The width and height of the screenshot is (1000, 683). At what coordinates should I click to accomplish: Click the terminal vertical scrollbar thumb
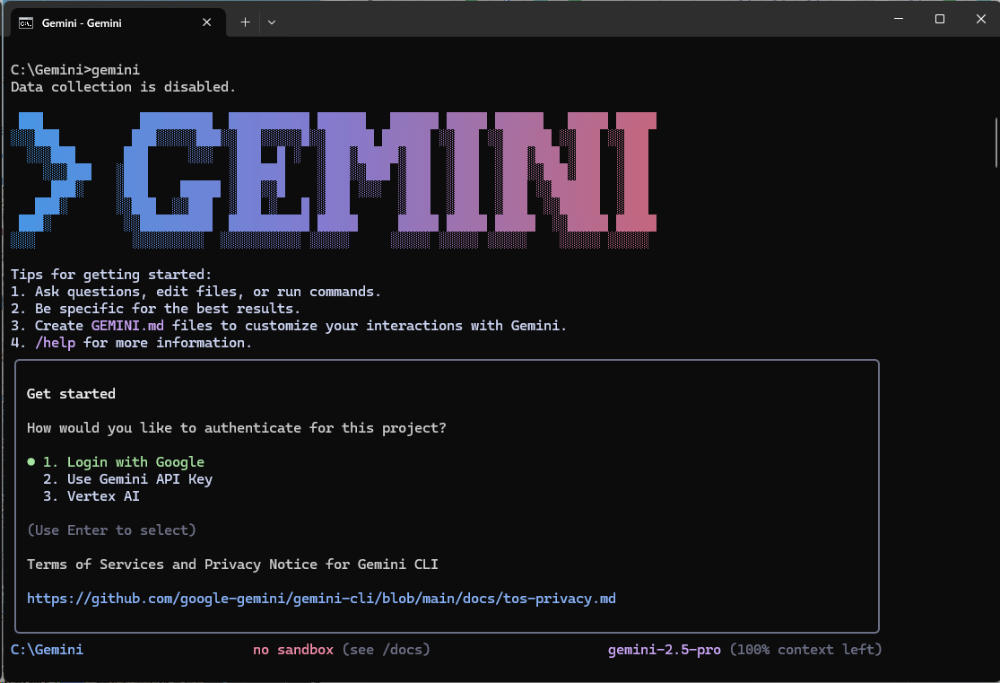pos(996,143)
